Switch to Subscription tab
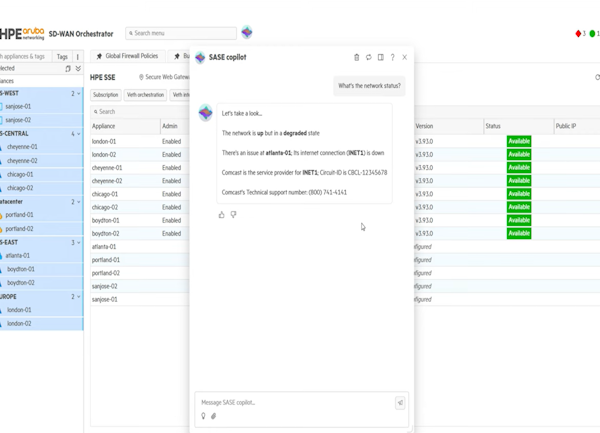The image size is (600, 433). [106, 95]
